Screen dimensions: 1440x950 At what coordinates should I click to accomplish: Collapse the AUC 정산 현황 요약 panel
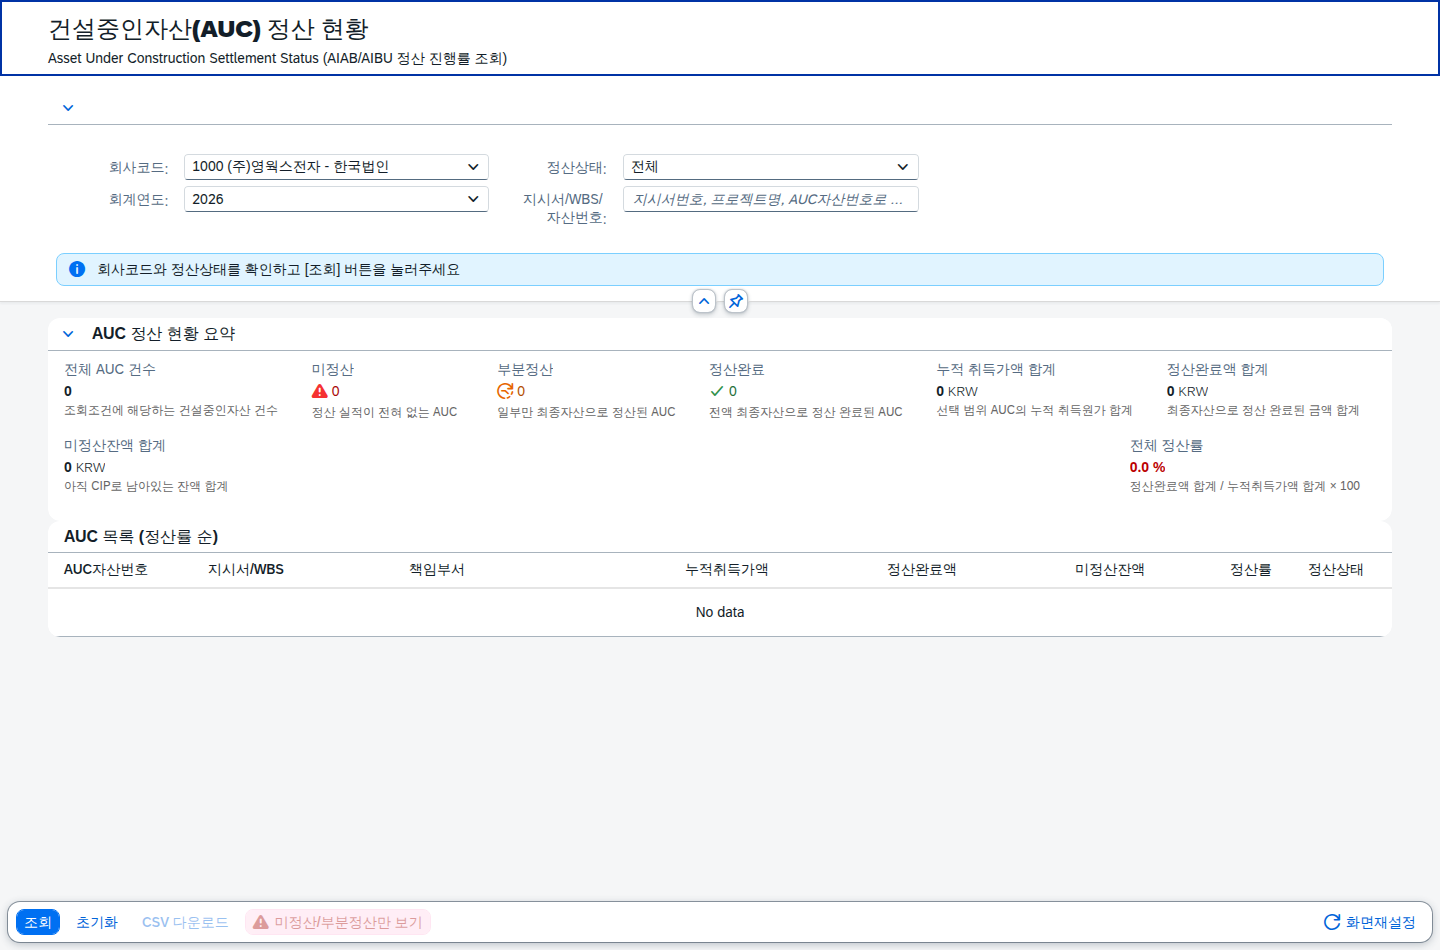point(68,334)
